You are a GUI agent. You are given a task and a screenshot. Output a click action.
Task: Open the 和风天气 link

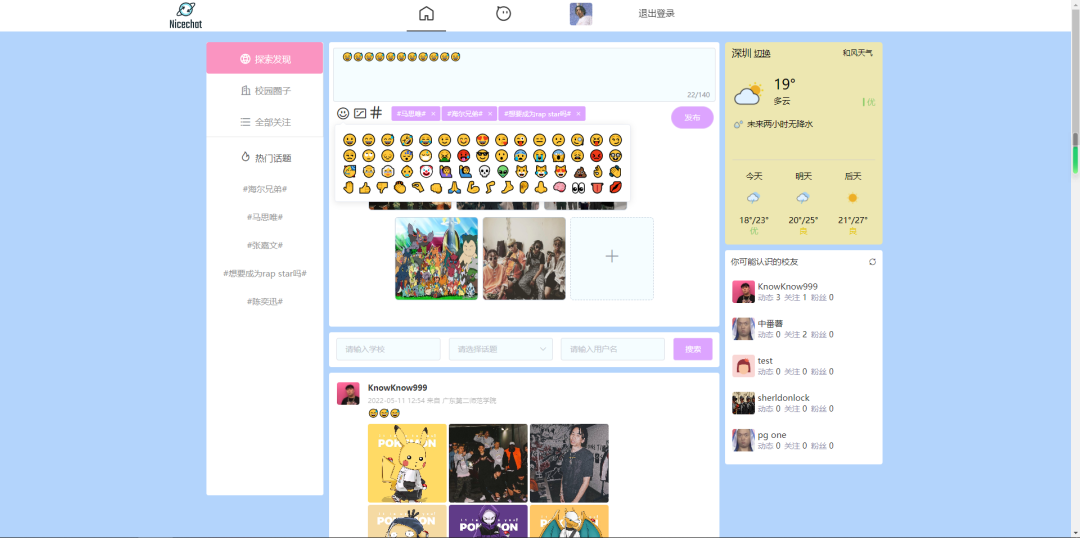(x=858, y=53)
